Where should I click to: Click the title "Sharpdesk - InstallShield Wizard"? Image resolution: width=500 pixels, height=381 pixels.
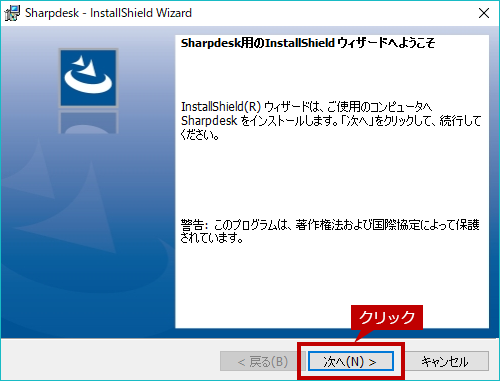coord(109,13)
